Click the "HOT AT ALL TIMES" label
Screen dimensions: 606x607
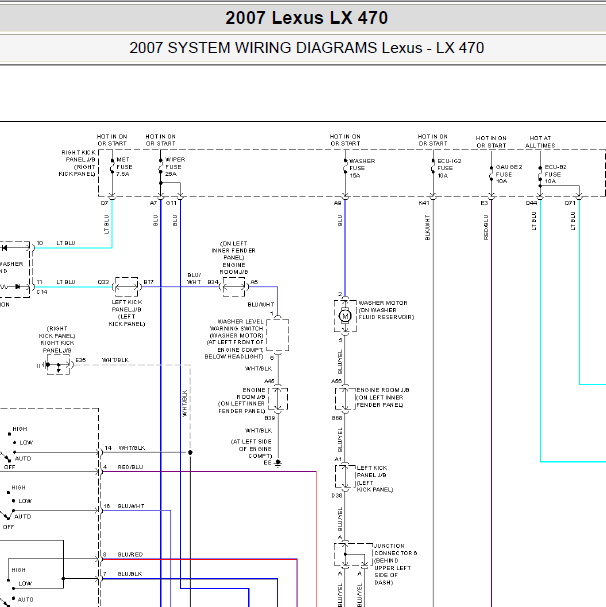pyautogui.click(x=540, y=142)
